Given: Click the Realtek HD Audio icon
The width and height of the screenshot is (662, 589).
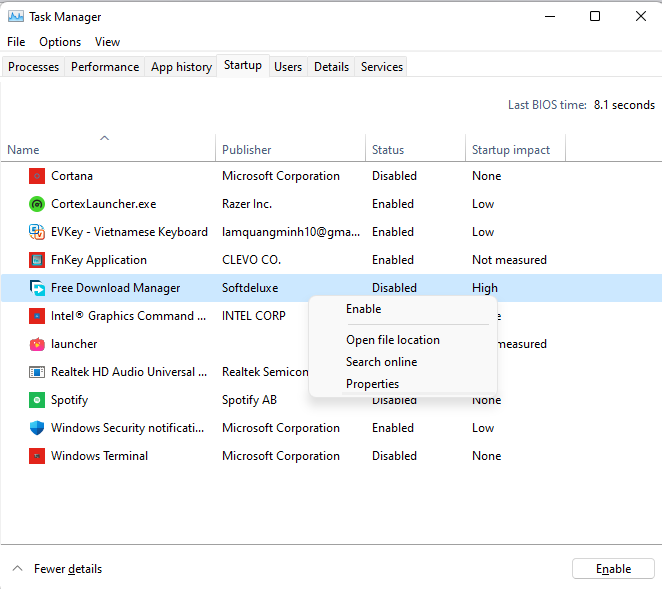Looking at the screenshot, I should click(x=37, y=372).
